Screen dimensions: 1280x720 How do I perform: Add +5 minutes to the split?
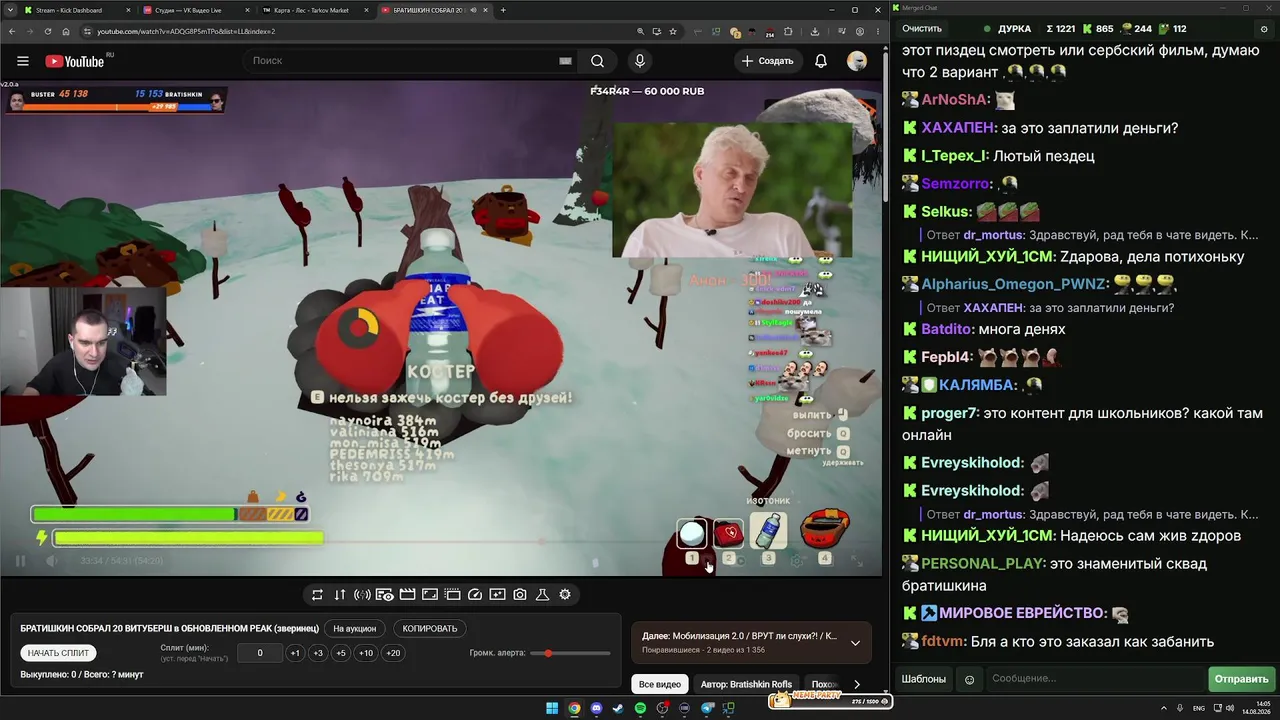pos(341,653)
